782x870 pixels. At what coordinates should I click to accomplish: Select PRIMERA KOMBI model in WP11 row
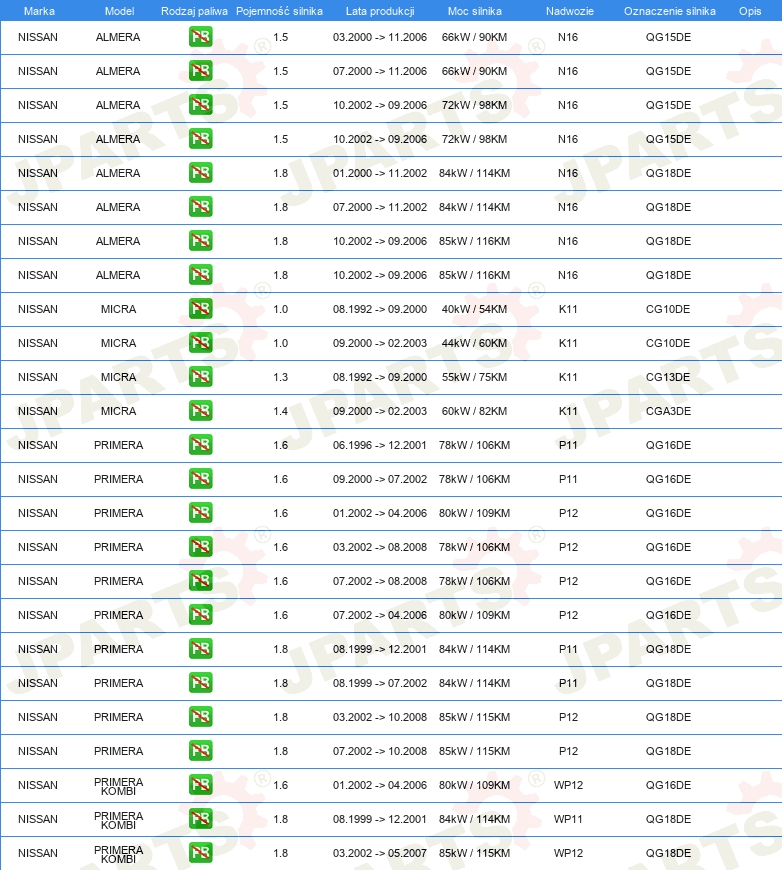click(x=119, y=820)
